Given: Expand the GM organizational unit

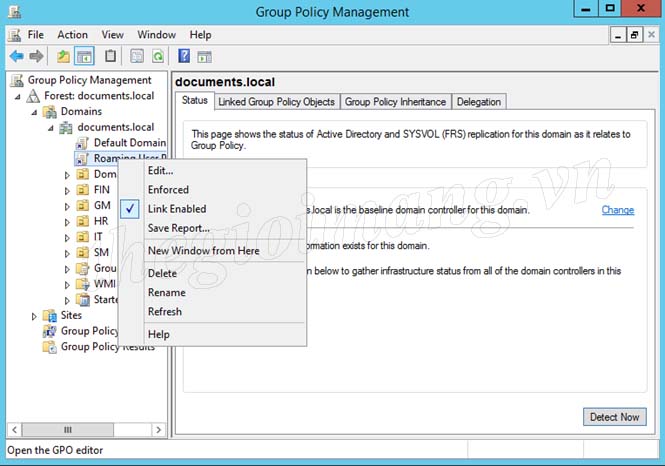Looking at the screenshot, I should [x=67, y=206].
